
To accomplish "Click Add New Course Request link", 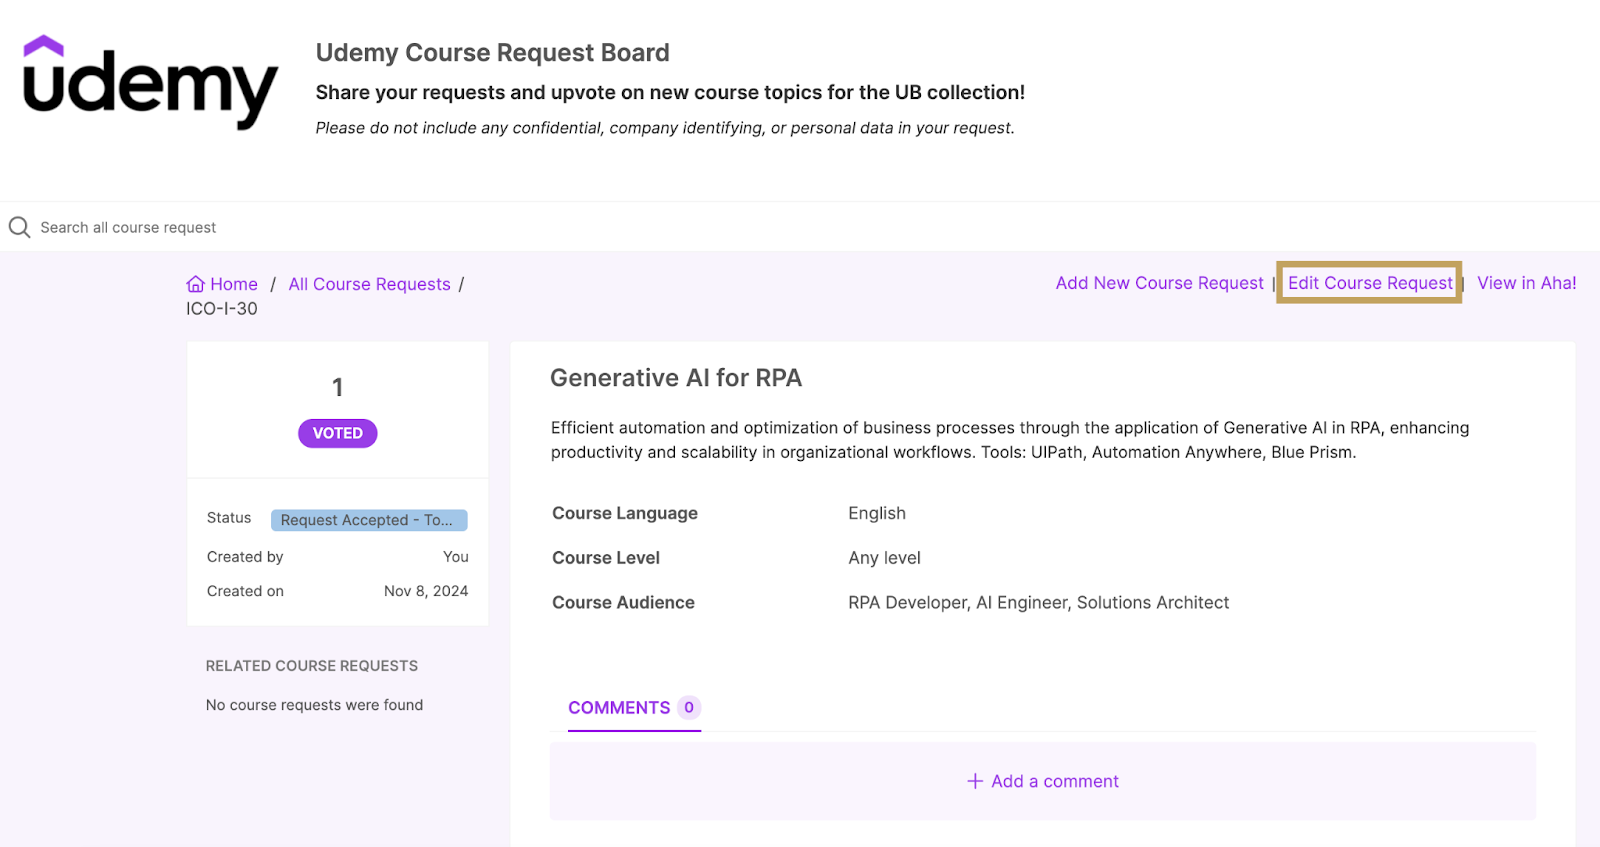I will pos(1159,283).
